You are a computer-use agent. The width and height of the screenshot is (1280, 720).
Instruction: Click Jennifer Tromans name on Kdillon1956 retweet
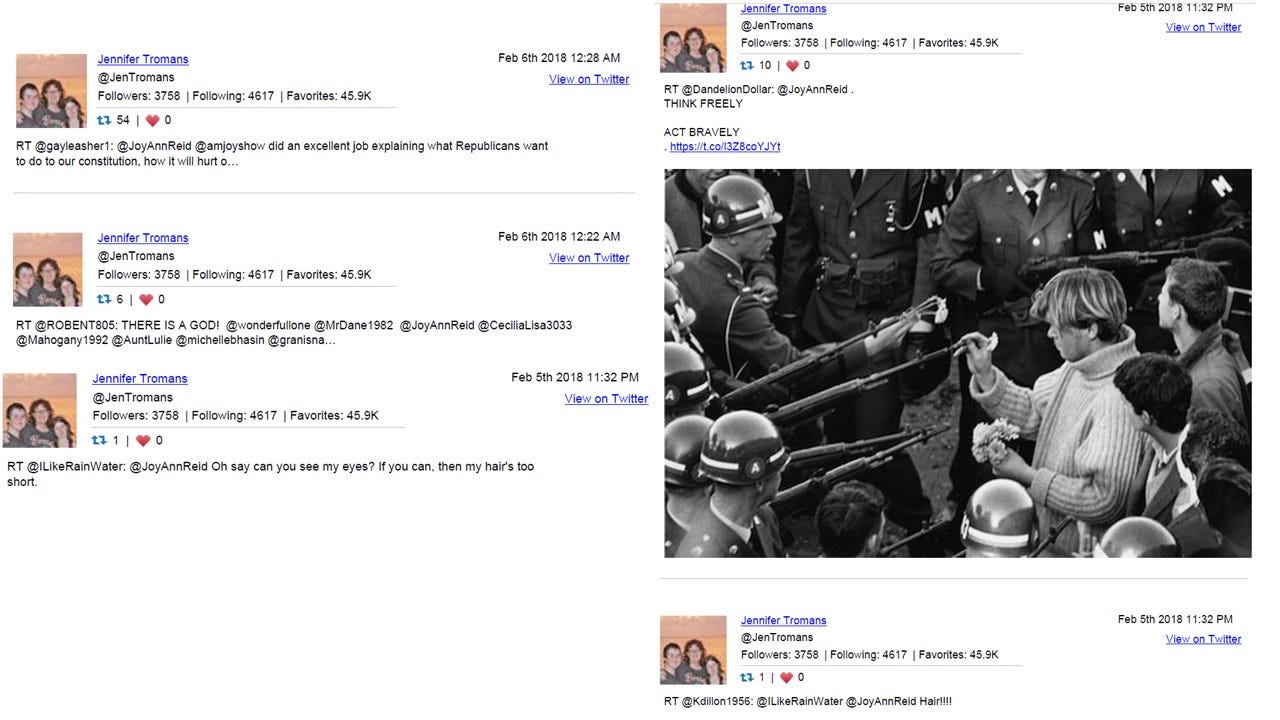[783, 621]
